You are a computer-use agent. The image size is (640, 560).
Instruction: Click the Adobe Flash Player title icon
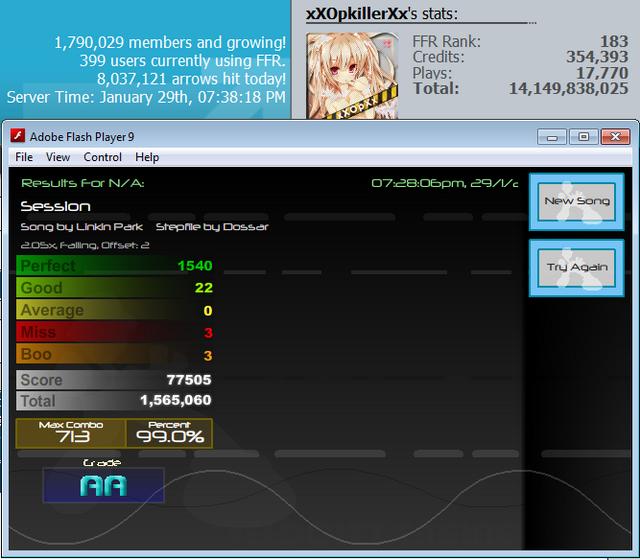(x=18, y=136)
